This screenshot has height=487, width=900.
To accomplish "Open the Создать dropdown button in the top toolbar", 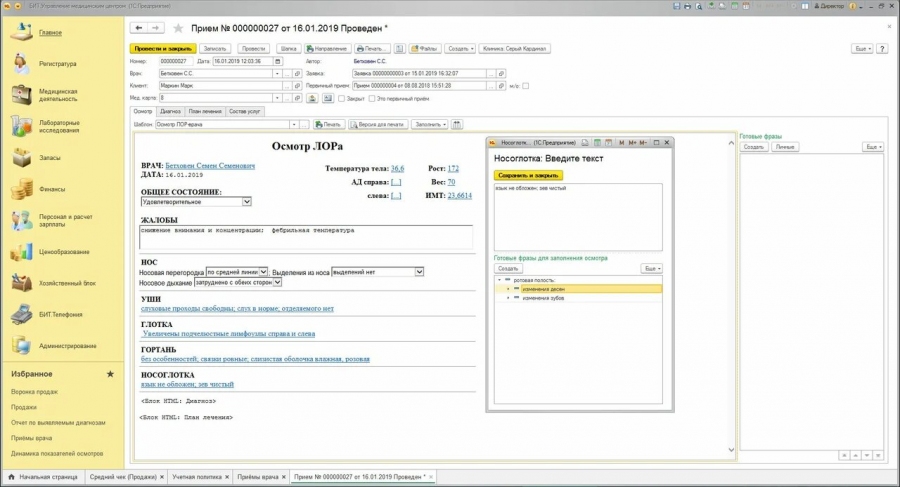I will (x=460, y=49).
